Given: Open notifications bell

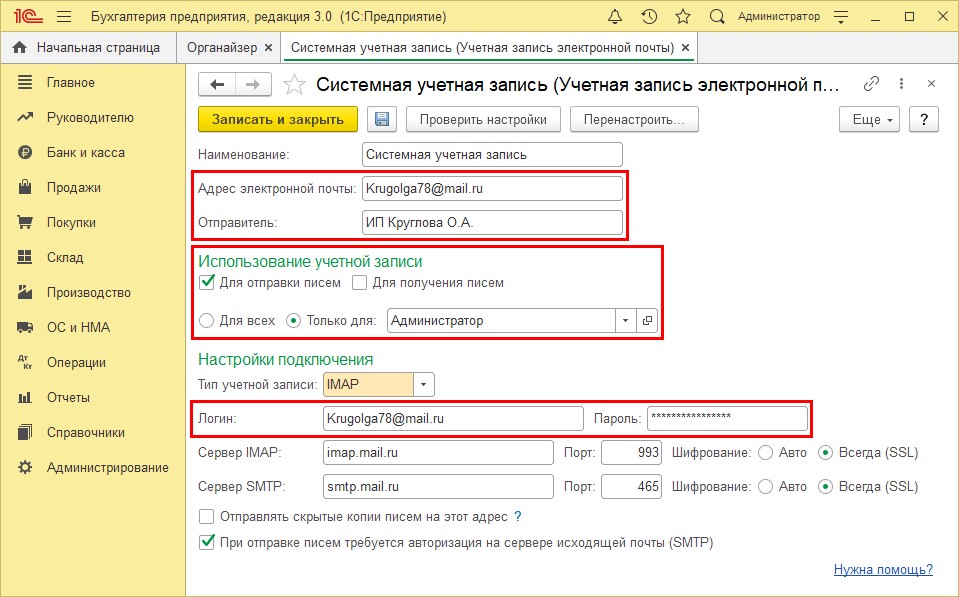Looking at the screenshot, I should click(615, 17).
